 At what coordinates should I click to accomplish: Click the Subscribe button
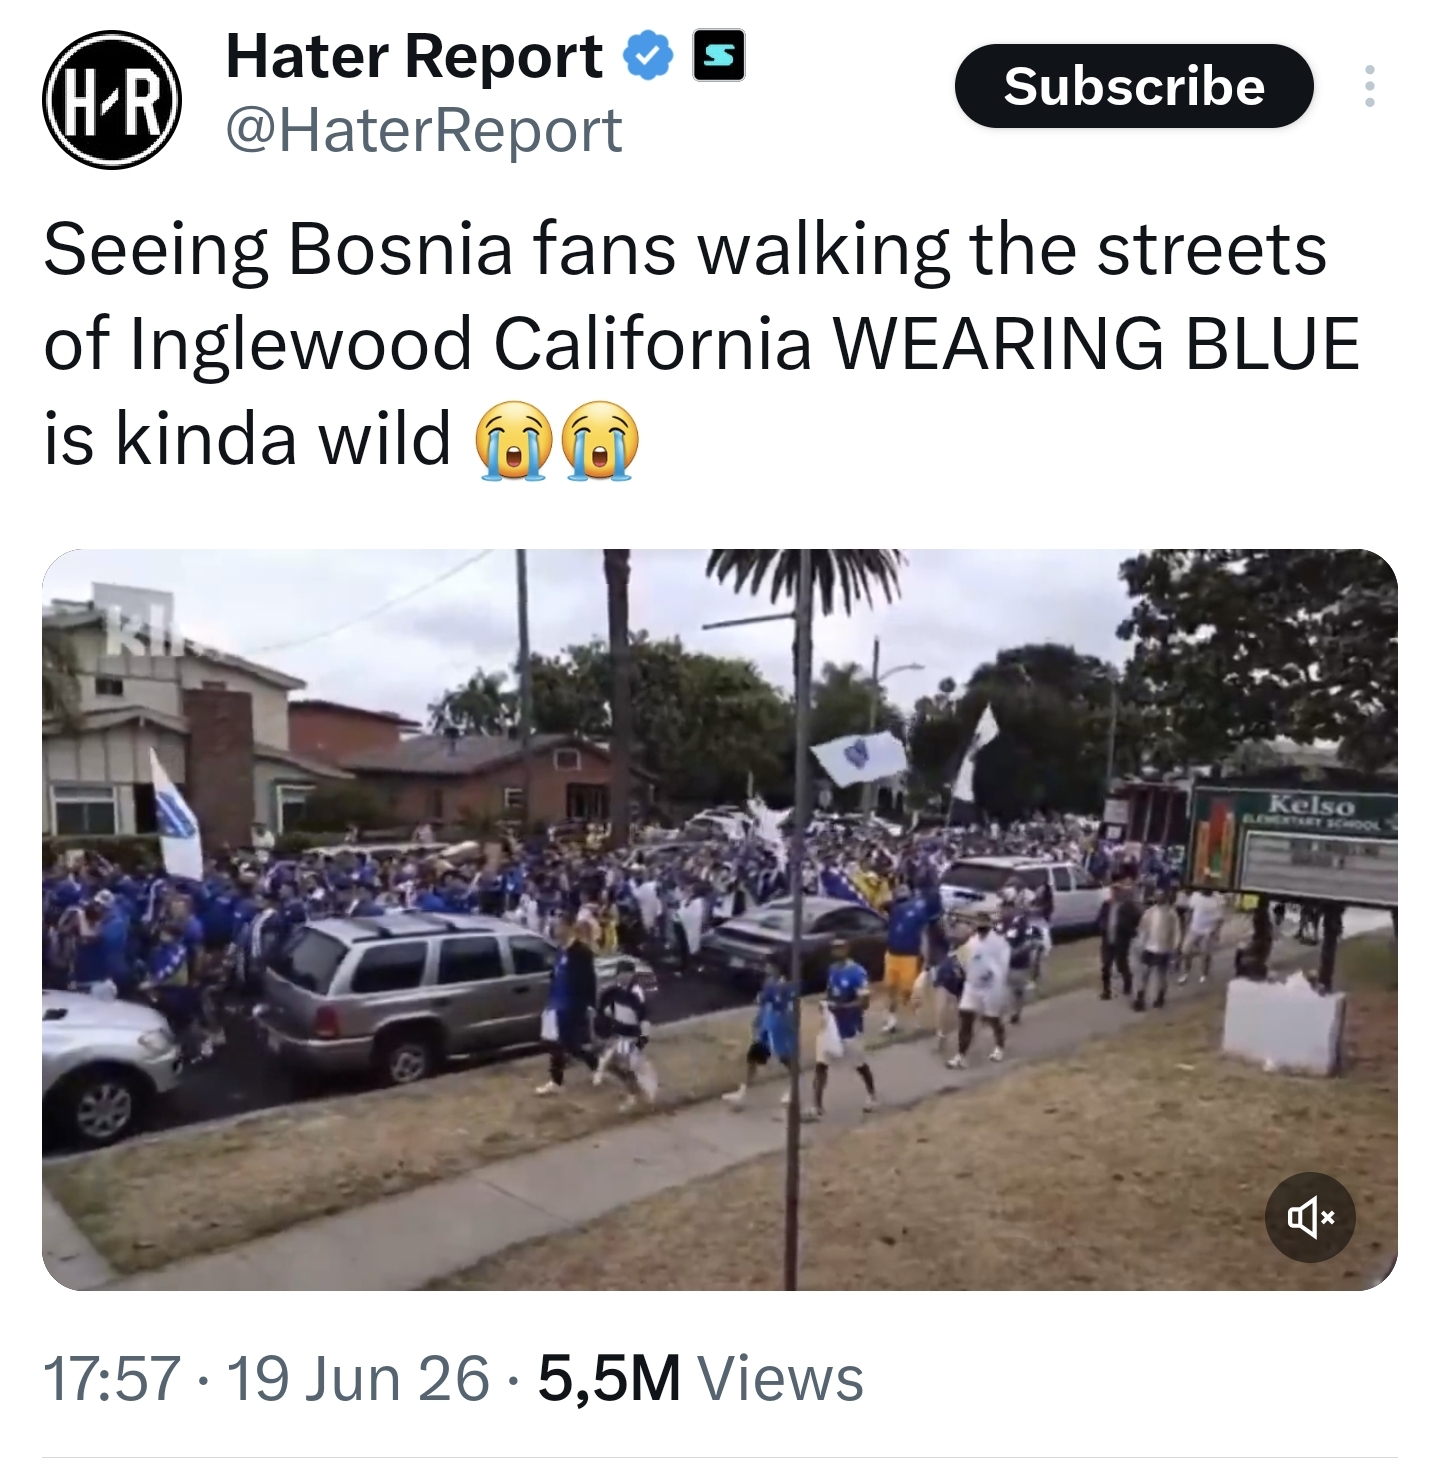click(1133, 86)
